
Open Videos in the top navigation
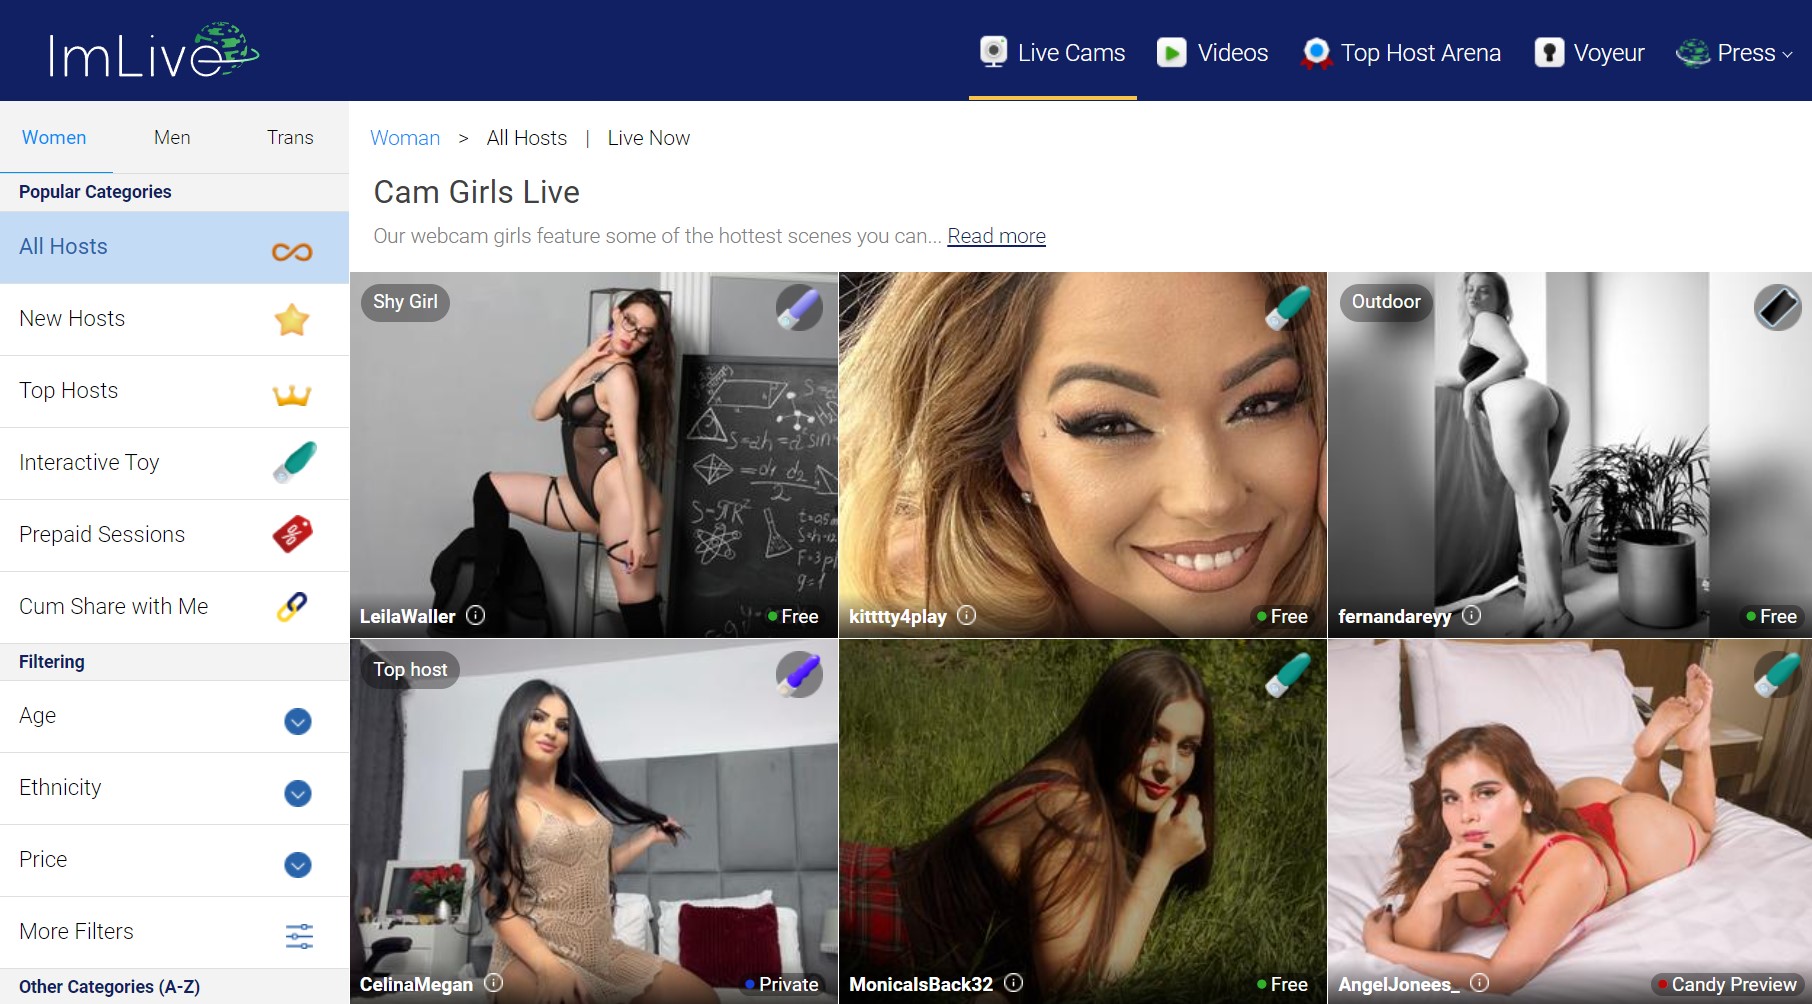click(x=1213, y=53)
